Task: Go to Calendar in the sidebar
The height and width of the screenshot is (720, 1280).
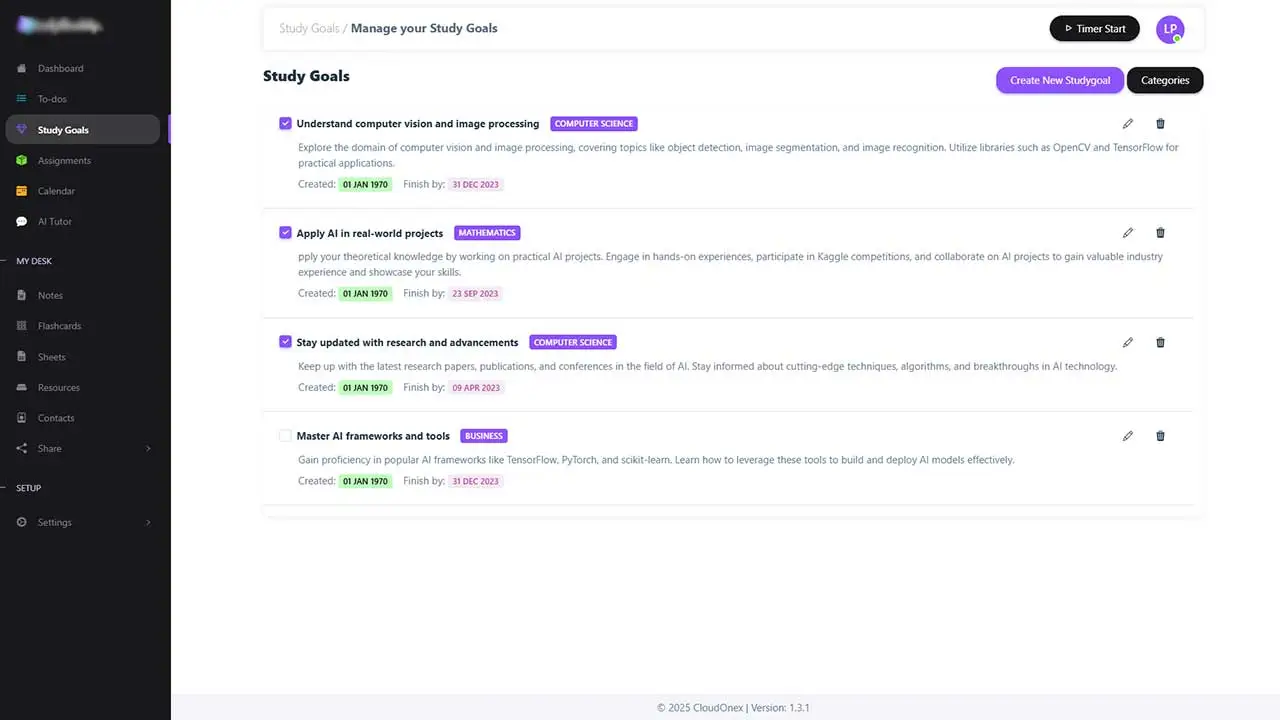Action: pyautogui.click(x=56, y=191)
